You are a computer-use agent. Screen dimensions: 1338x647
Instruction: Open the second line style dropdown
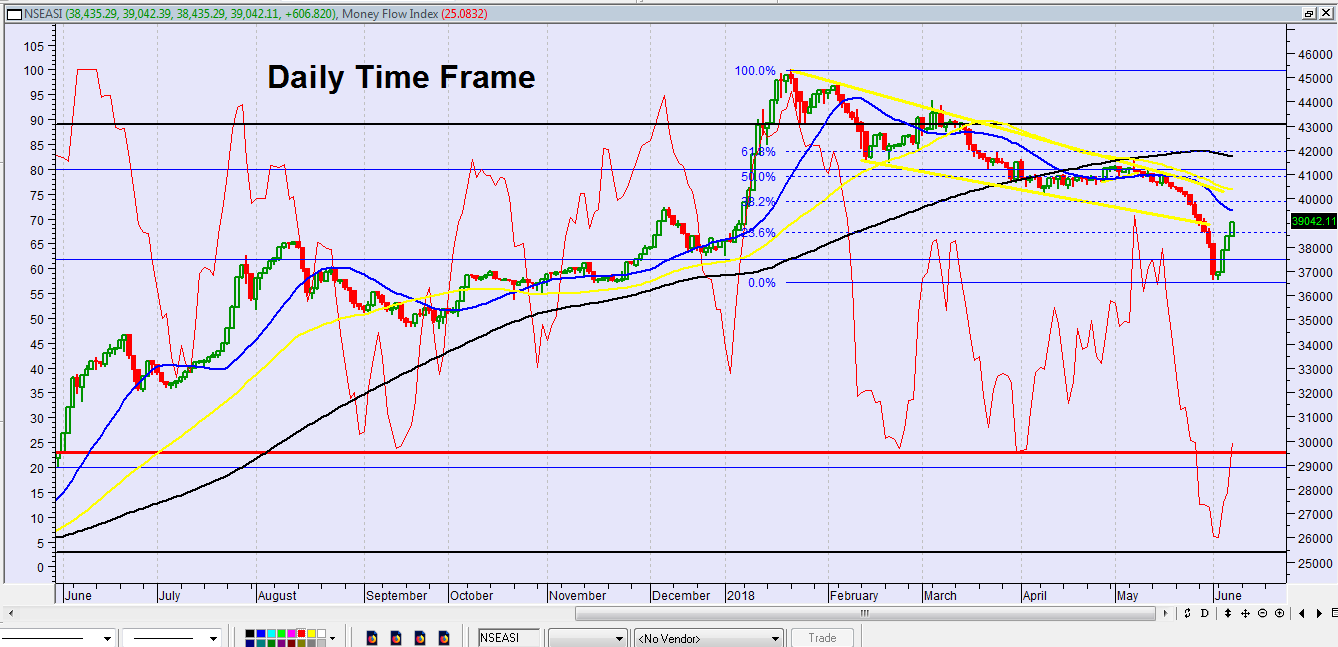point(213,638)
